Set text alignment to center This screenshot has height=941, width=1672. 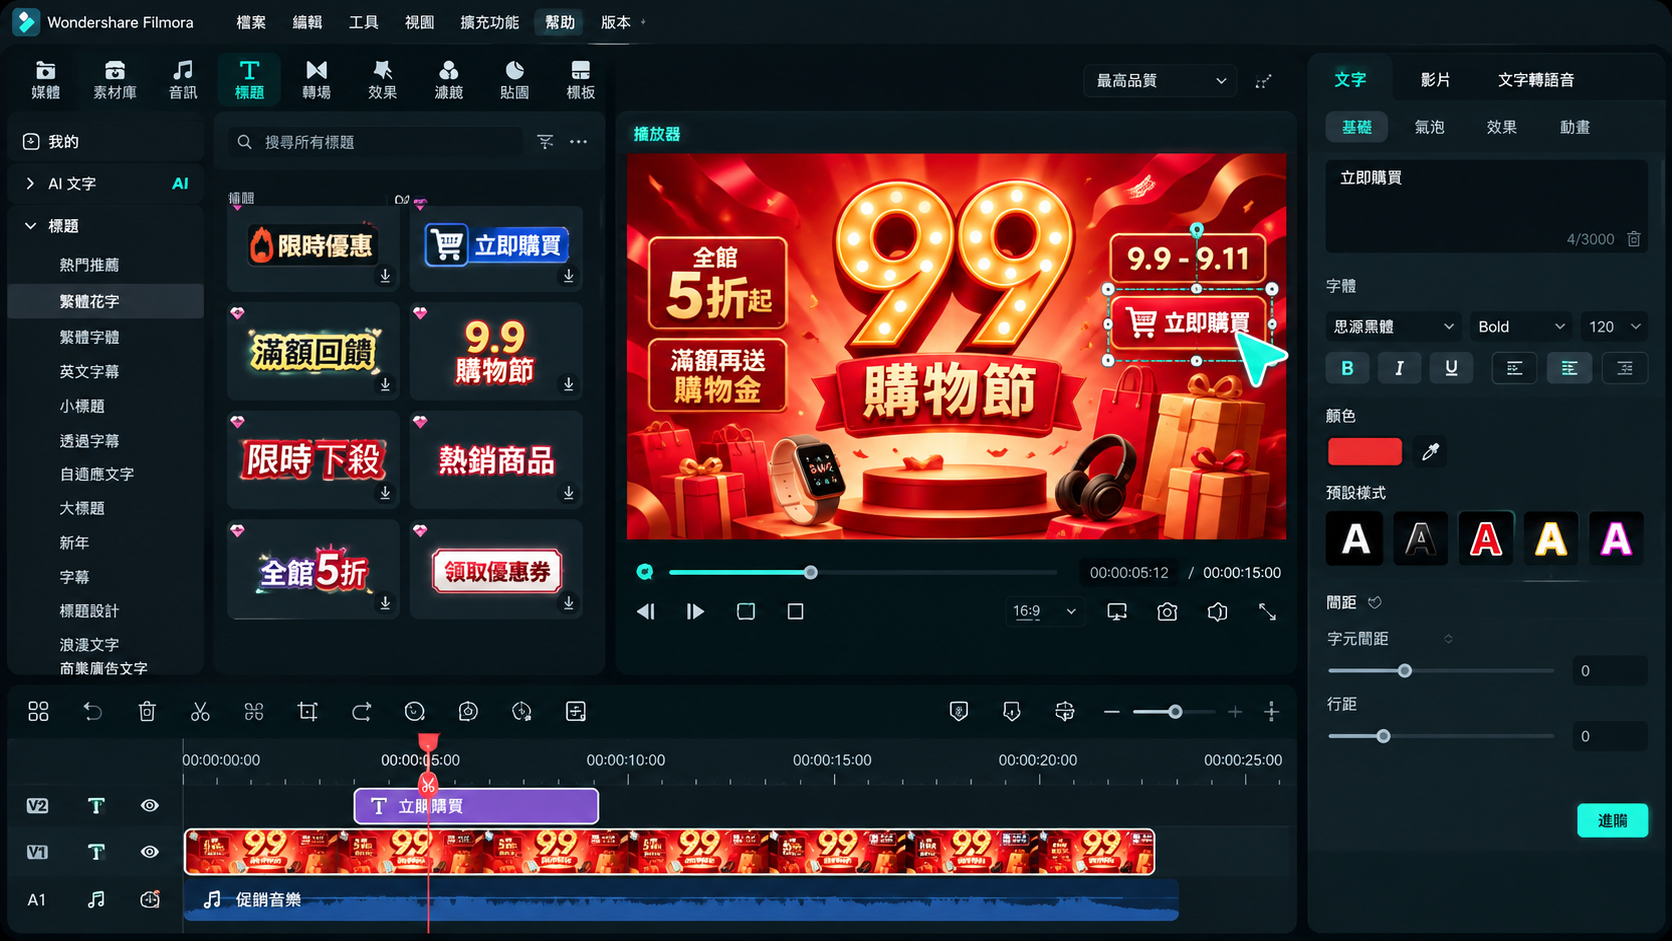pyautogui.click(x=1569, y=368)
